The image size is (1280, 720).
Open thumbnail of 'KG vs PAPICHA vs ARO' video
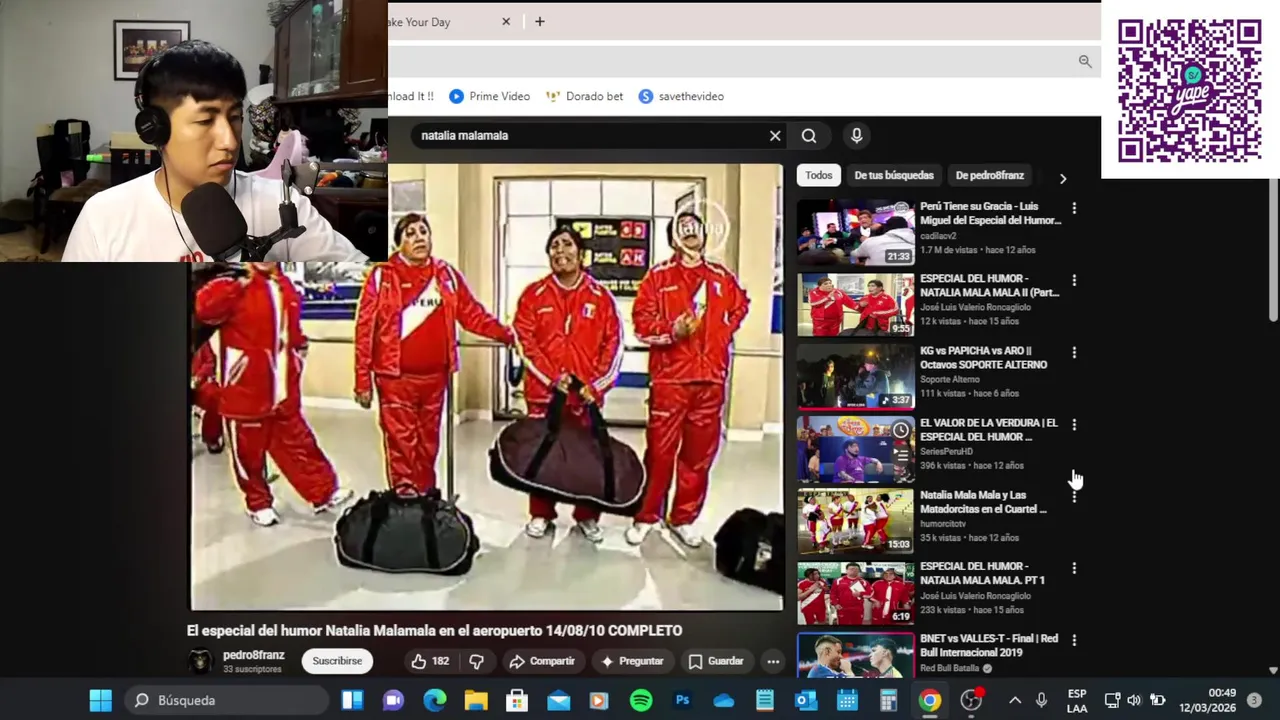coord(855,376)
